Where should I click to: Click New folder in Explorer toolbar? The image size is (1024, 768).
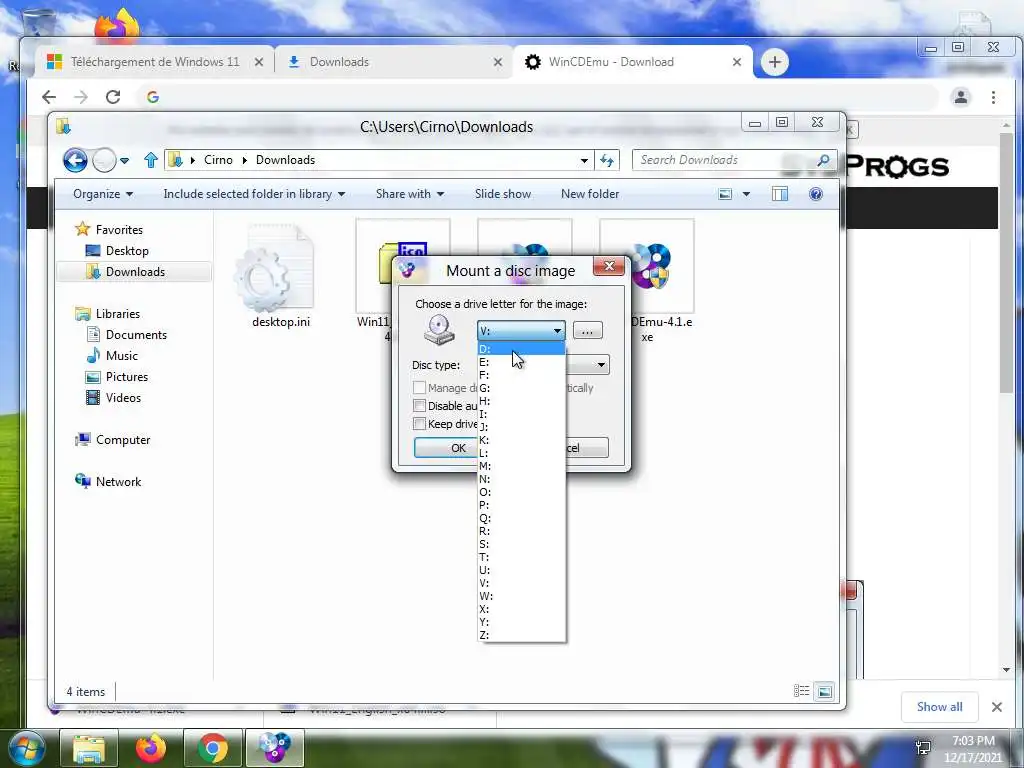(x=590, y=194)
